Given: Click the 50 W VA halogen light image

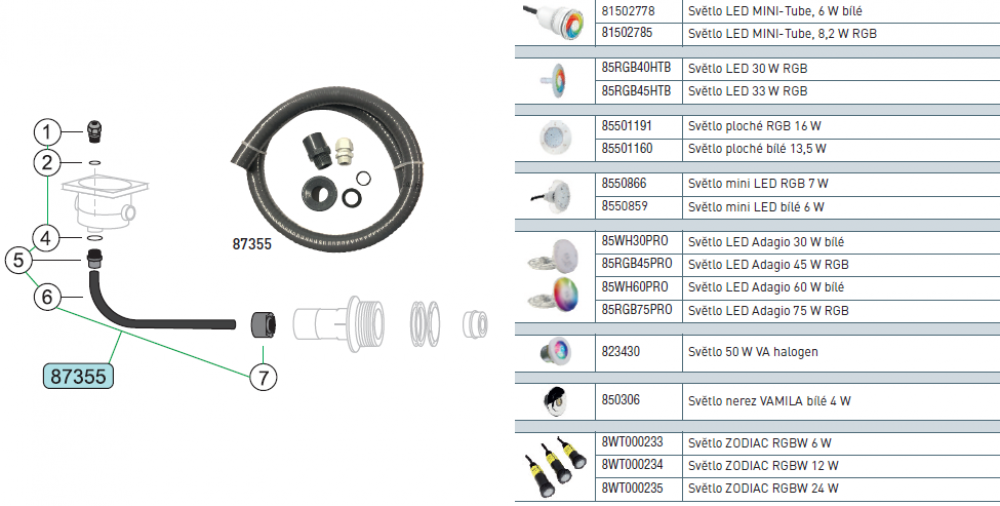Looking at the screenshot, I should pyautogui.click(x=554, y=352).
